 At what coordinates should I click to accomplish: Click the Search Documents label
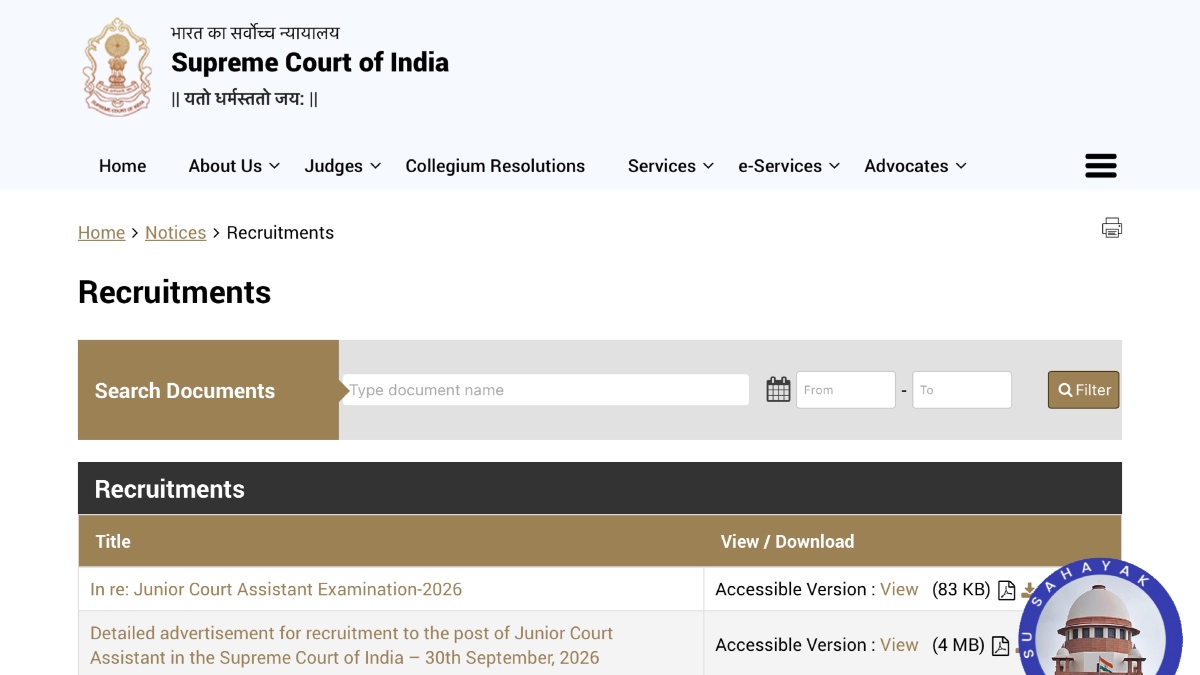185,391
